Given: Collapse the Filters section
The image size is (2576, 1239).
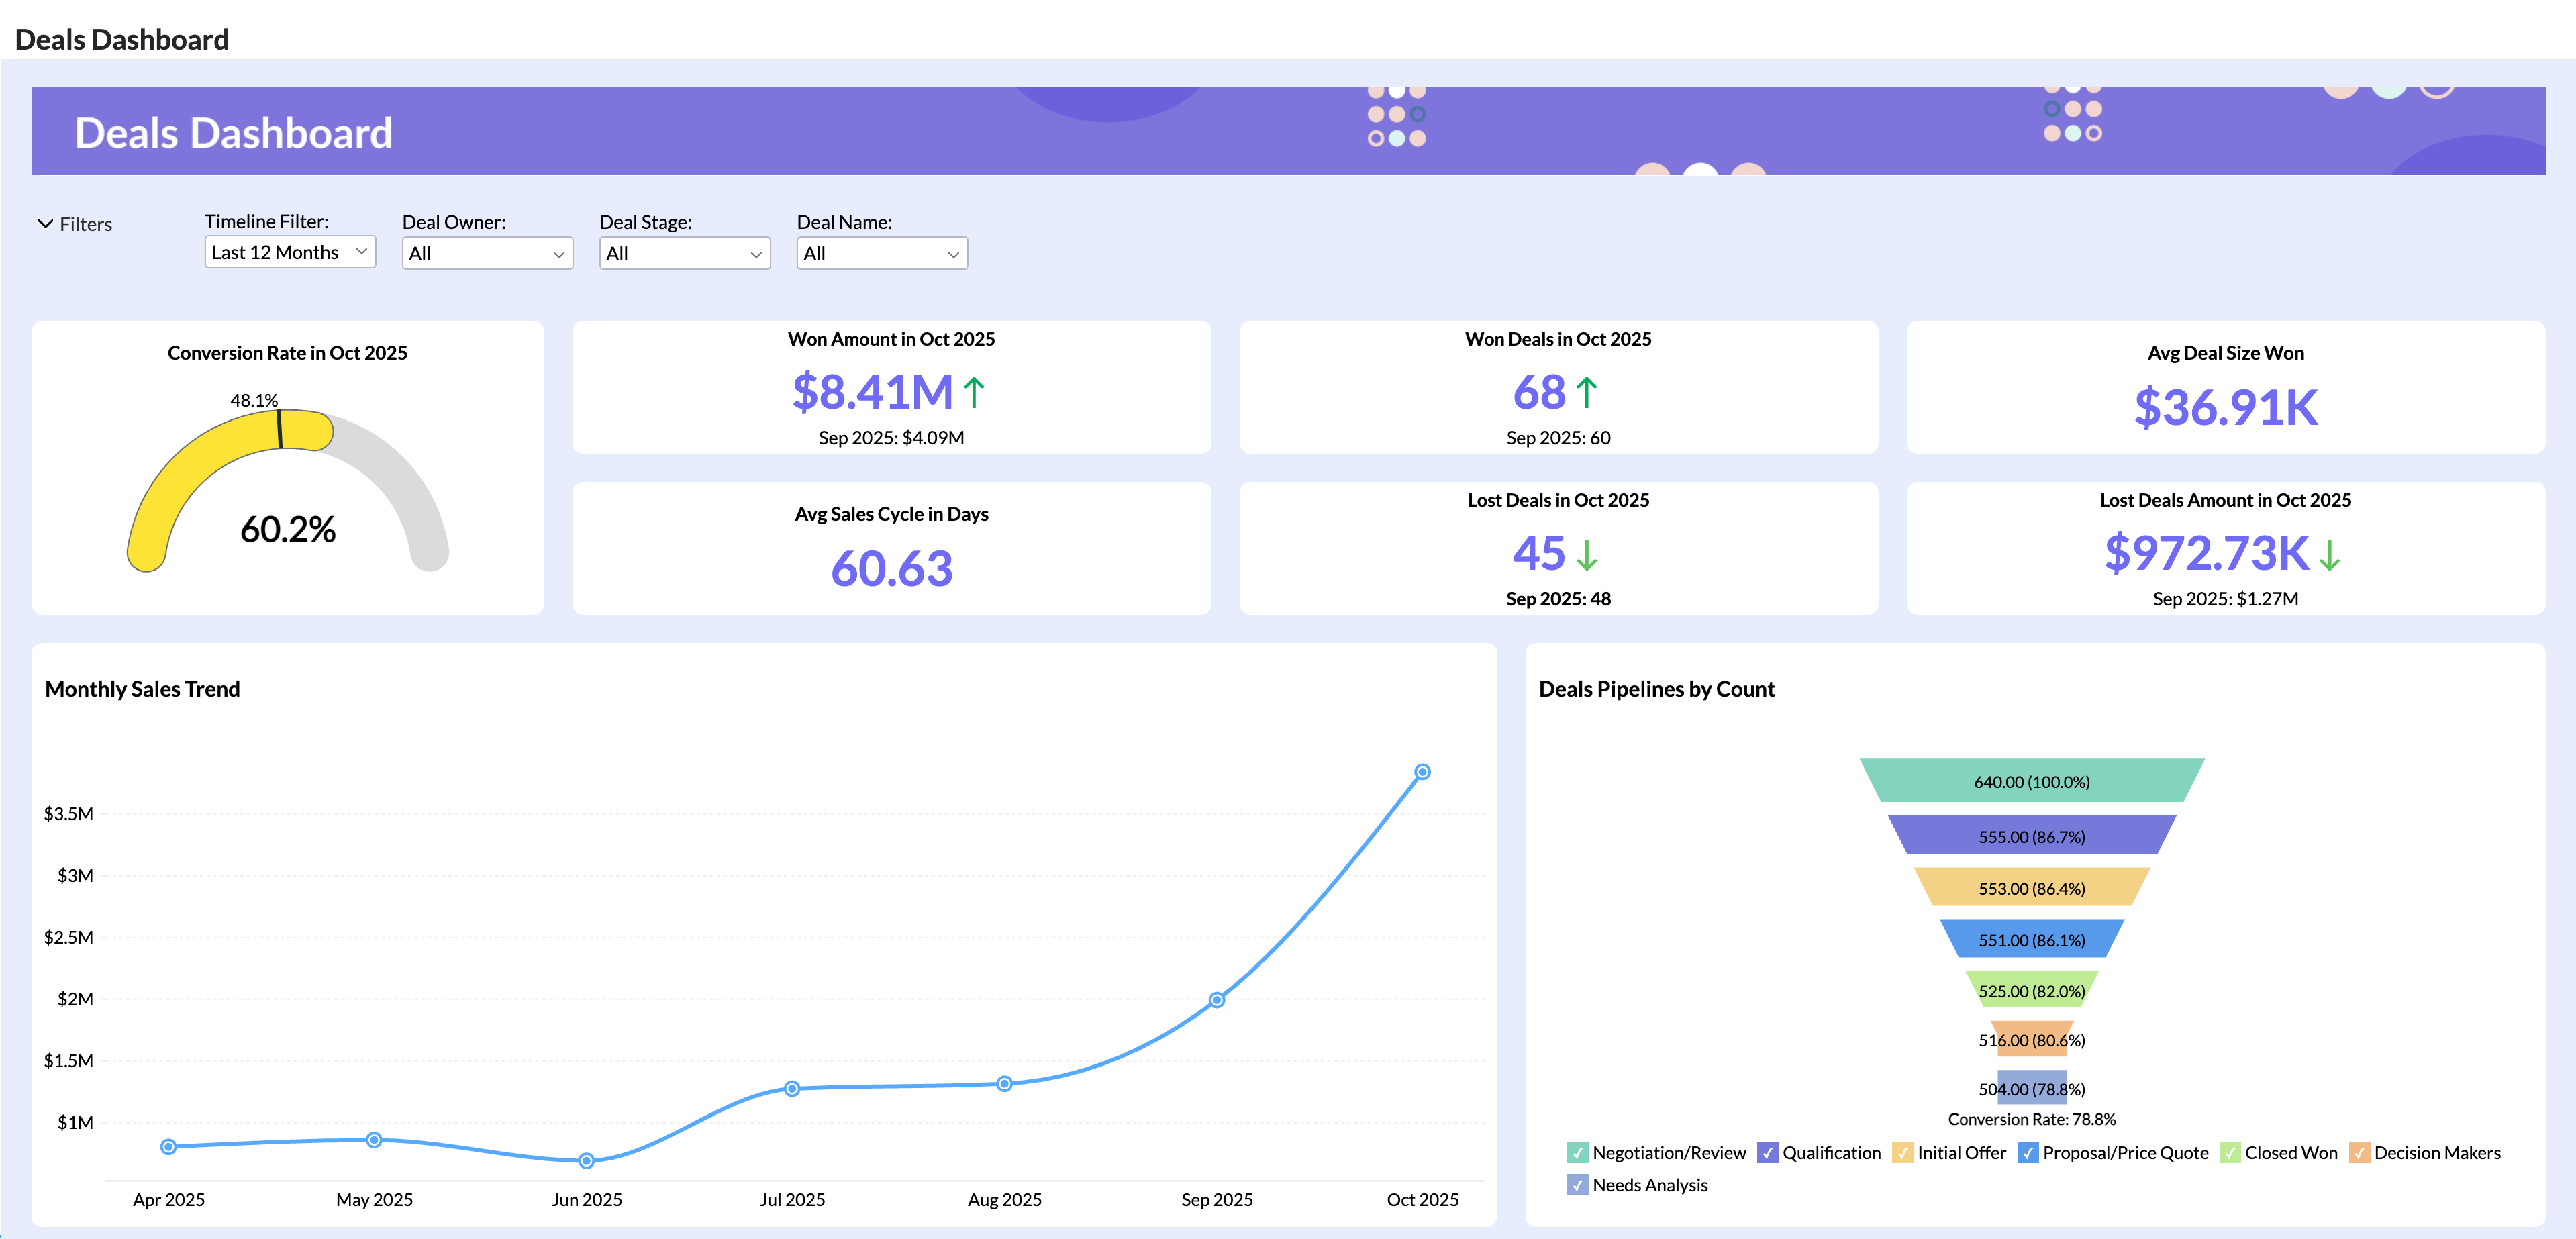Looking at the screenshot, I should (85, 224).
